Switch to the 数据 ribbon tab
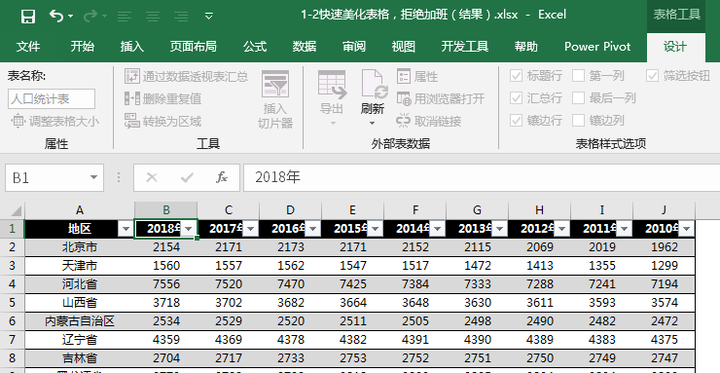The width and height of the screenshot is (720, 373). (304, 46)
